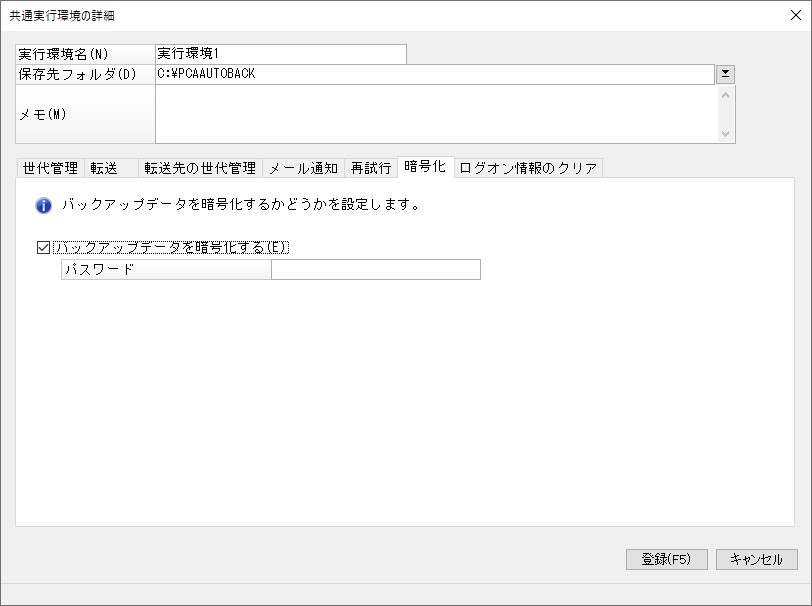Click inside the メモ text area
Viewport: 812px width, 606px height.
click(437, 114)
